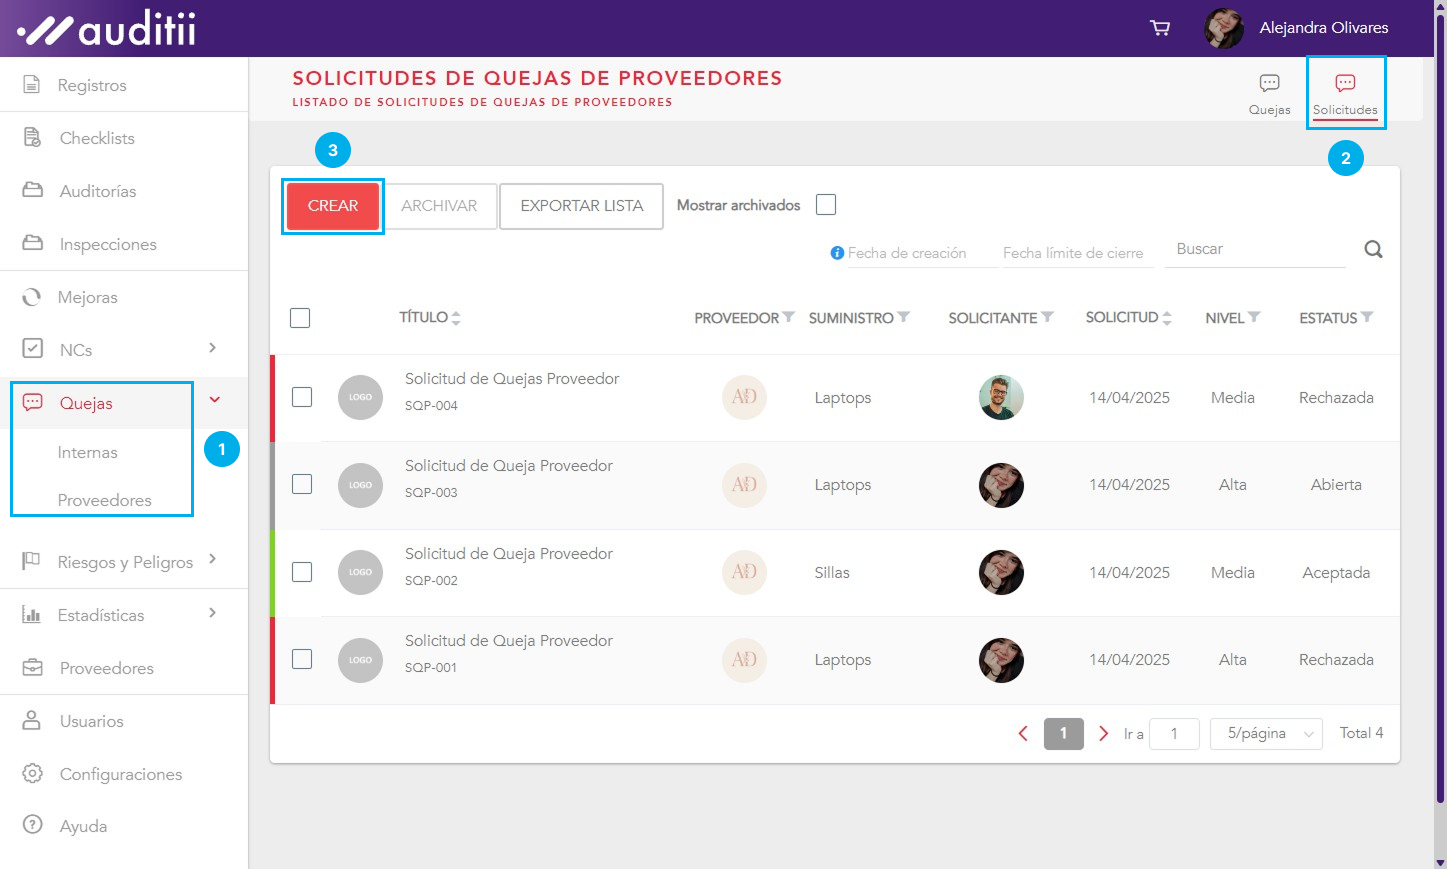
Task: Click the red CREAR button
Action: tap(333, 206)
